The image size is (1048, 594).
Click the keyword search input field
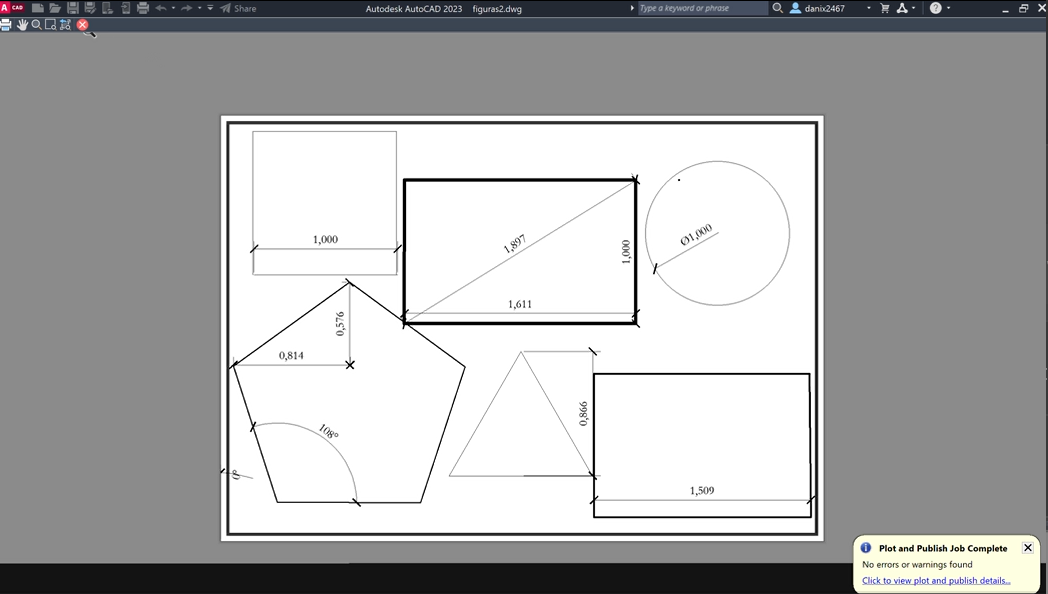[702, 8]
